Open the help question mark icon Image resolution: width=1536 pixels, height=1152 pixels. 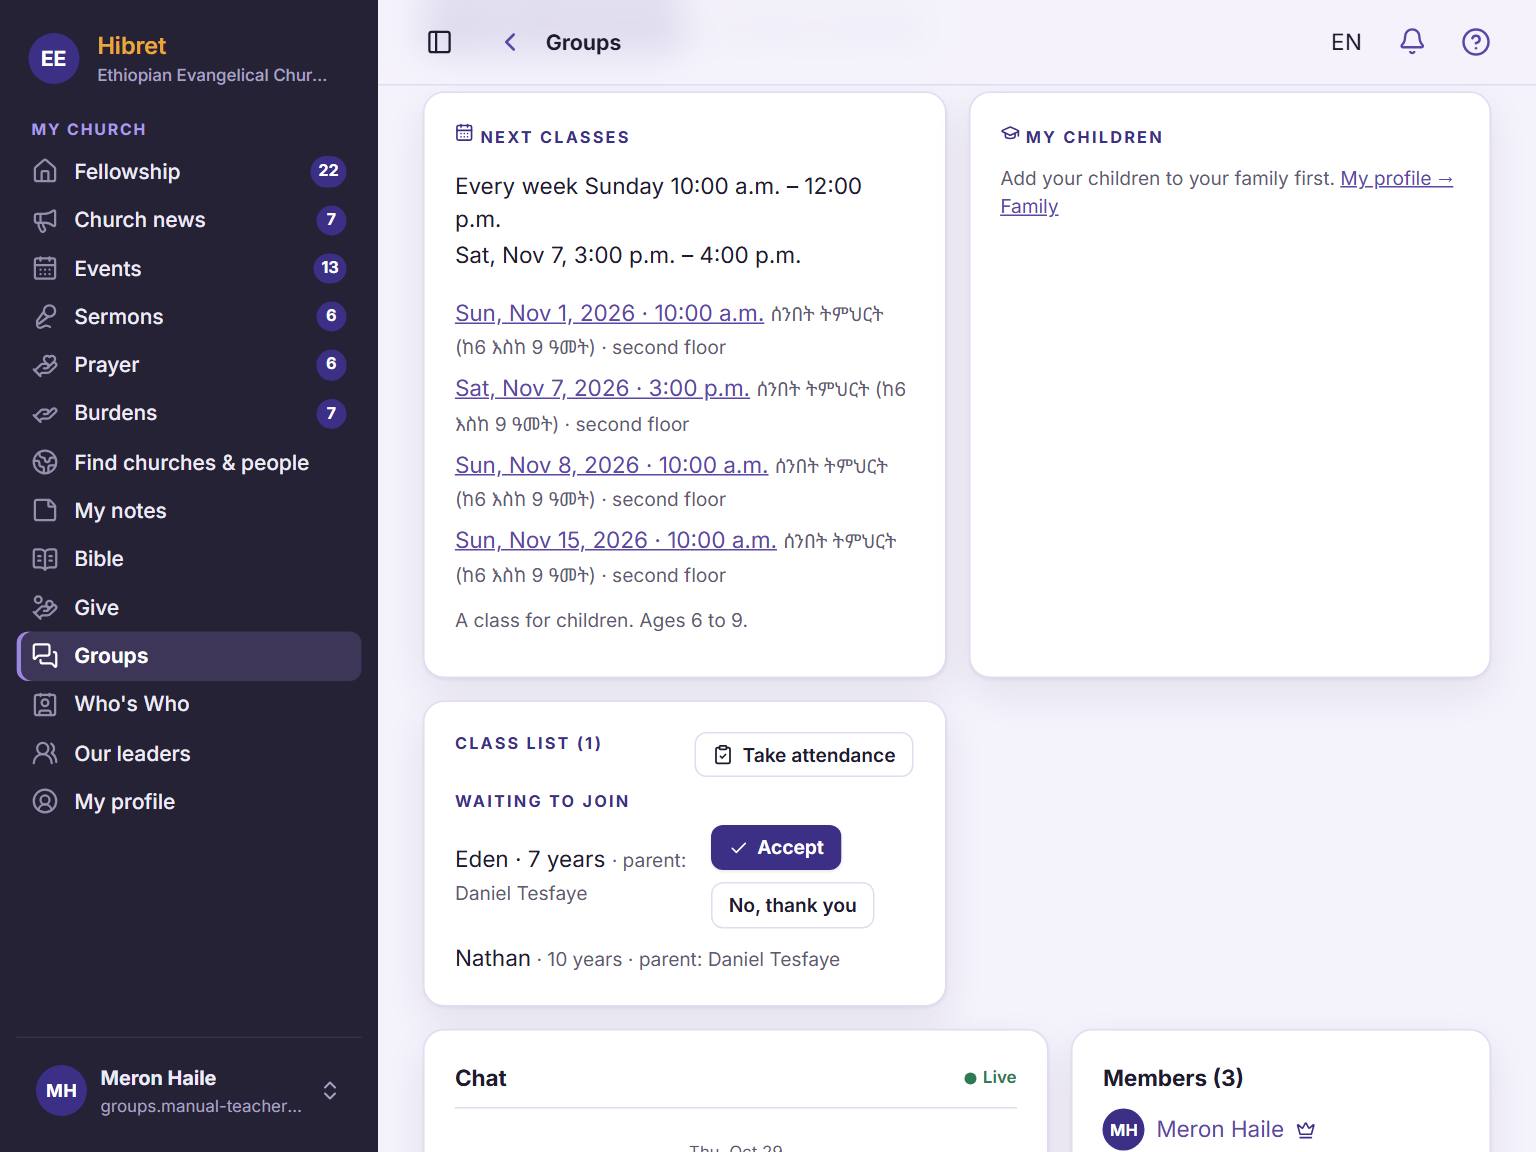(x=1475, y=42)
